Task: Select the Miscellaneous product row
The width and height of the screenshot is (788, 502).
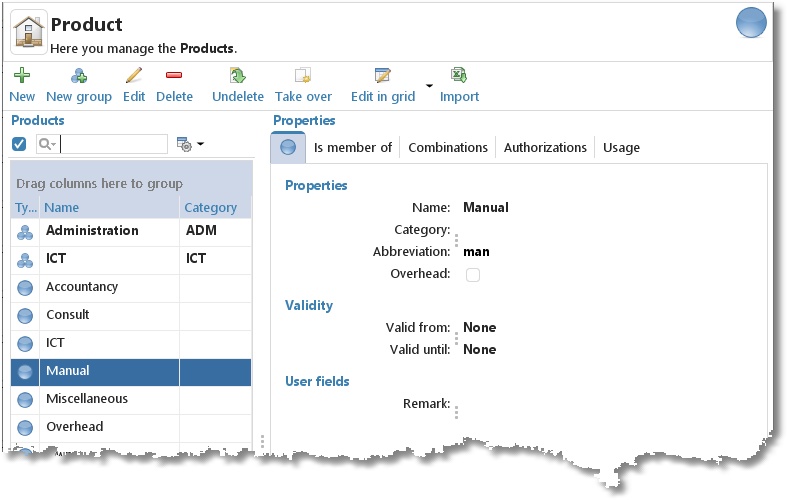Action: 131,400
